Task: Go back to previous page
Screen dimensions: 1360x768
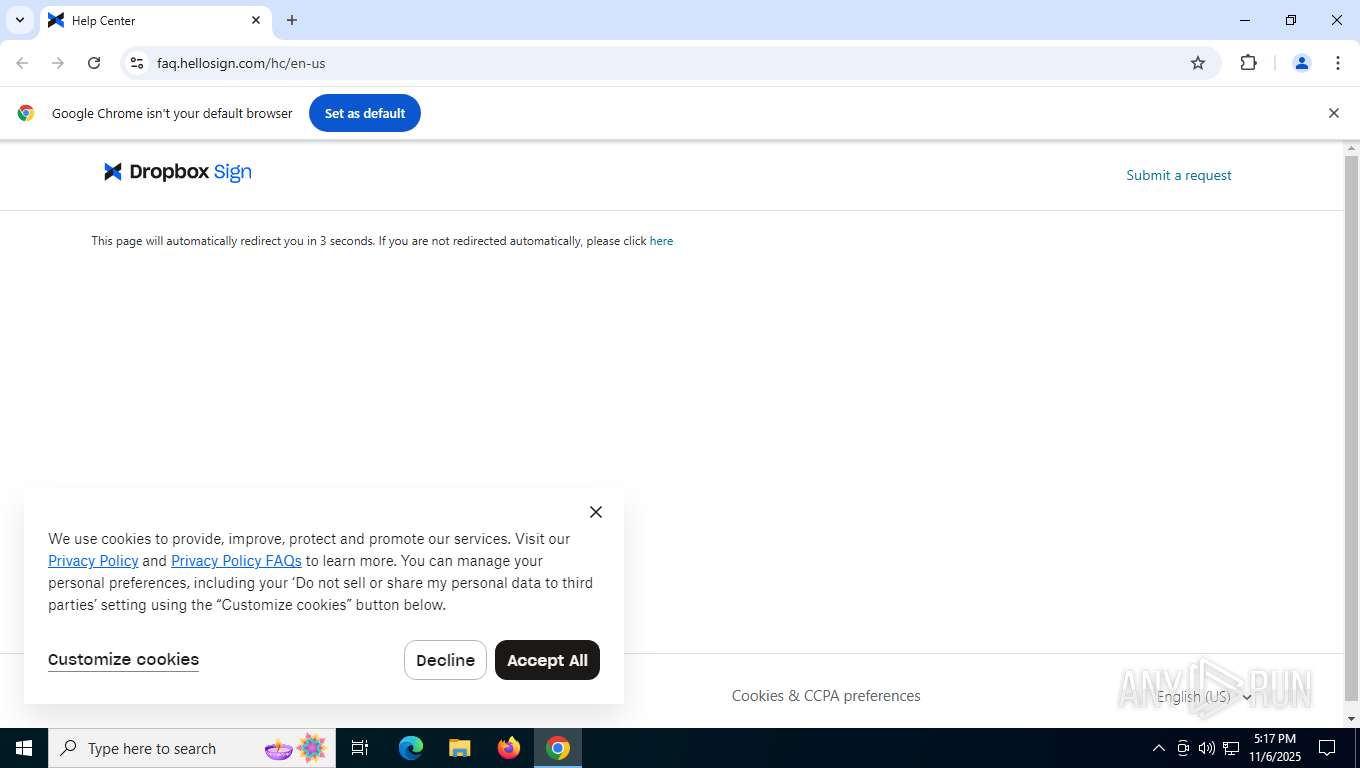Action: pos(22,63)
